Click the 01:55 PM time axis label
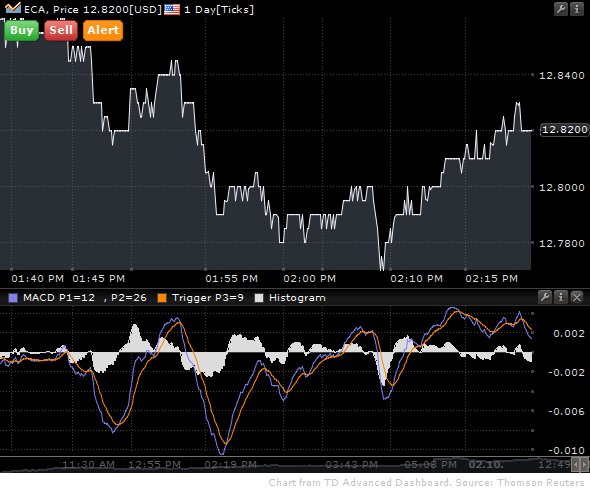 coord(231,278)
